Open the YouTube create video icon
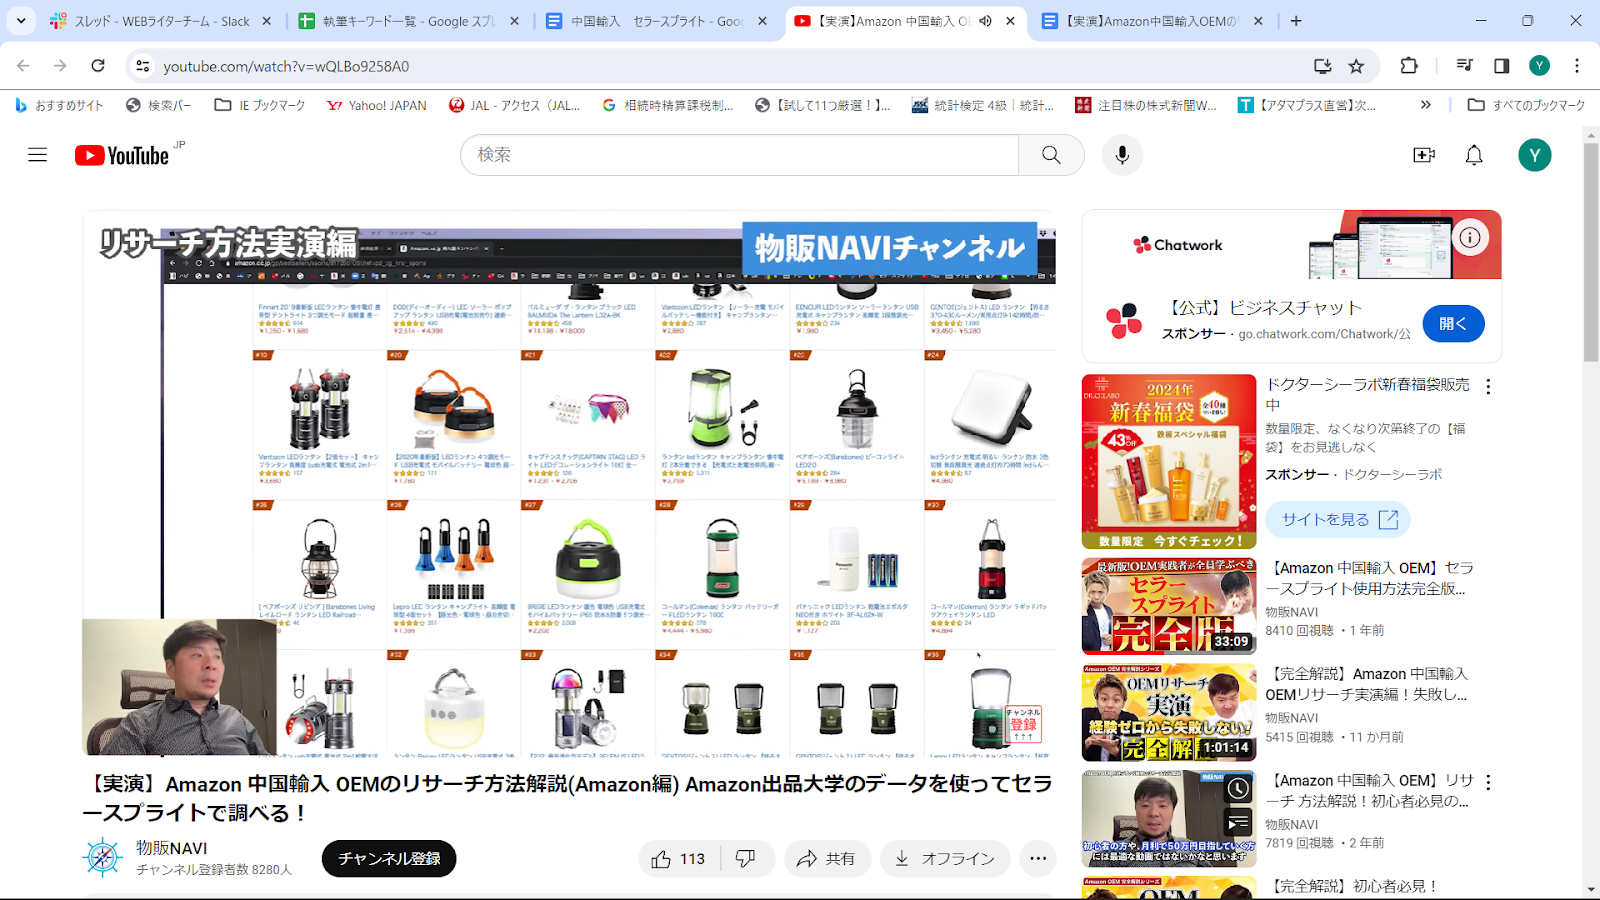This screenshot has height=900, width=1600. [1424, 155]
